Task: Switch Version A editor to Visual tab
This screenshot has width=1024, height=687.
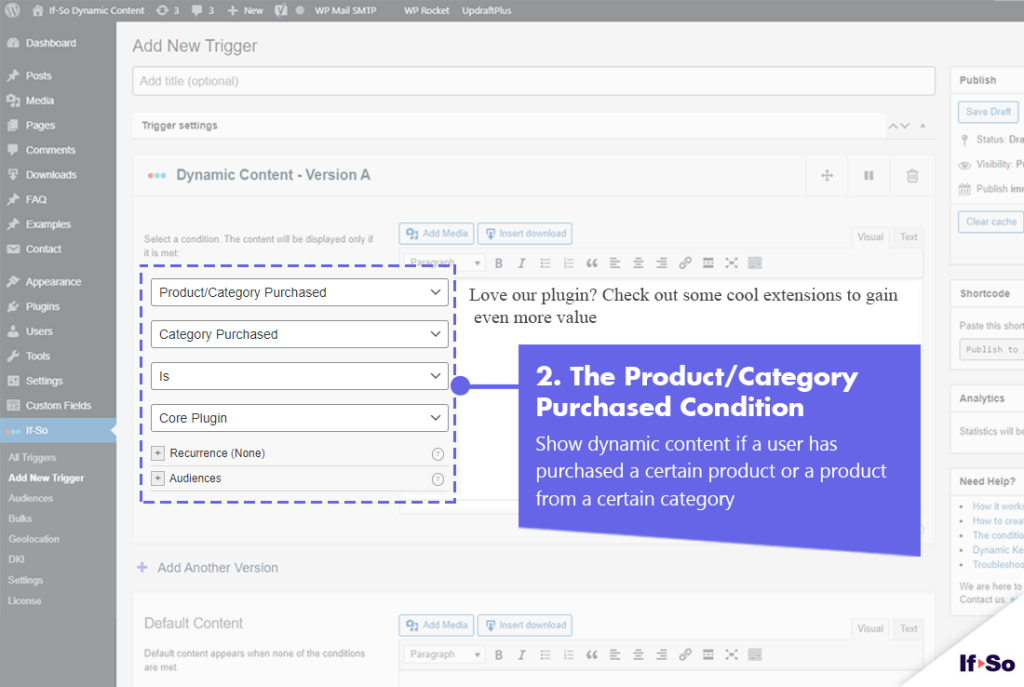Action: 870,237
